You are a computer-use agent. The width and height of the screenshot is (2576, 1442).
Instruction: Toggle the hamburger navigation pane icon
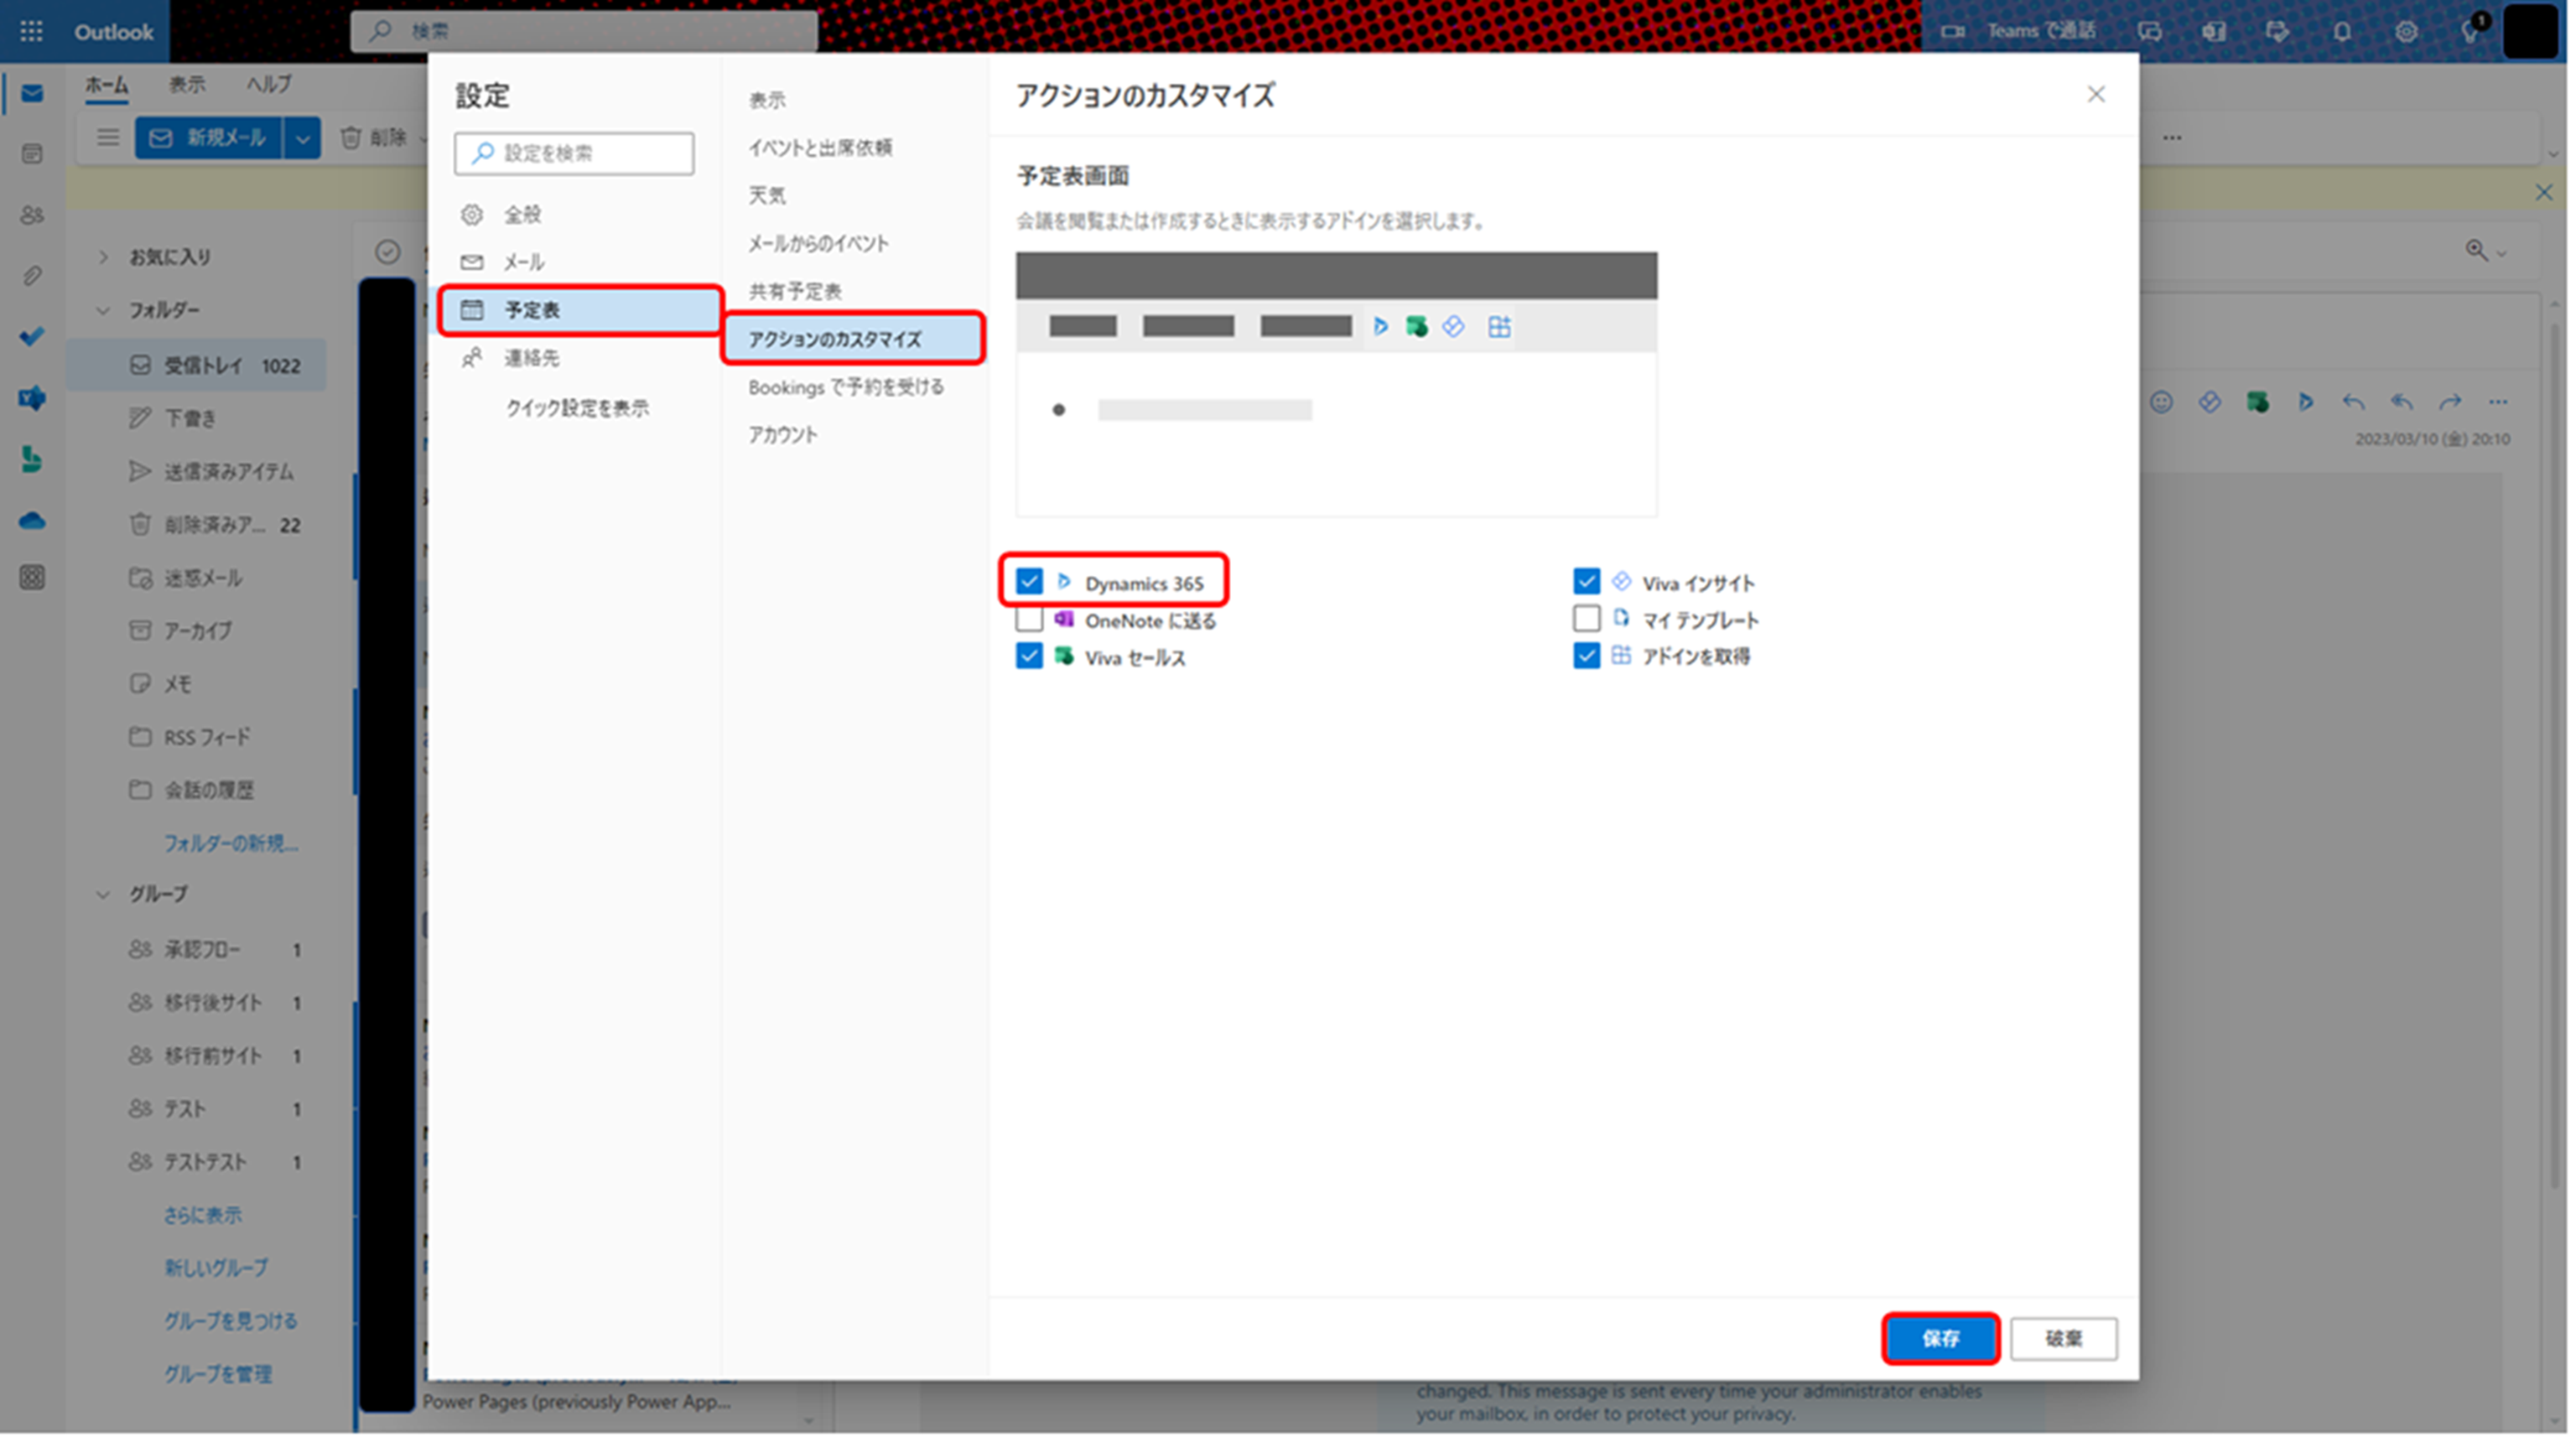pyautogui.click(x=108, y=137)
